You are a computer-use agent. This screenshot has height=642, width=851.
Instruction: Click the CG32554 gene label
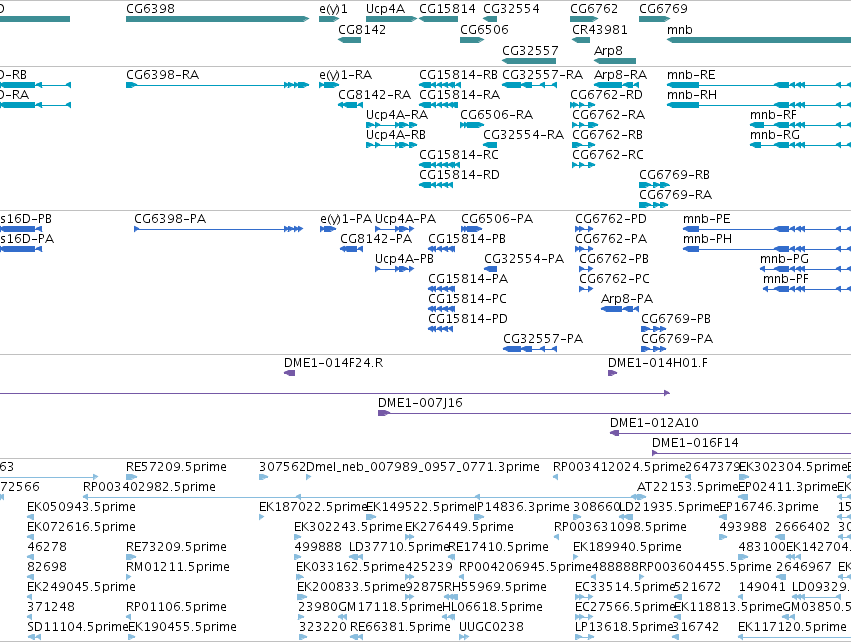[x=511, y=9]
